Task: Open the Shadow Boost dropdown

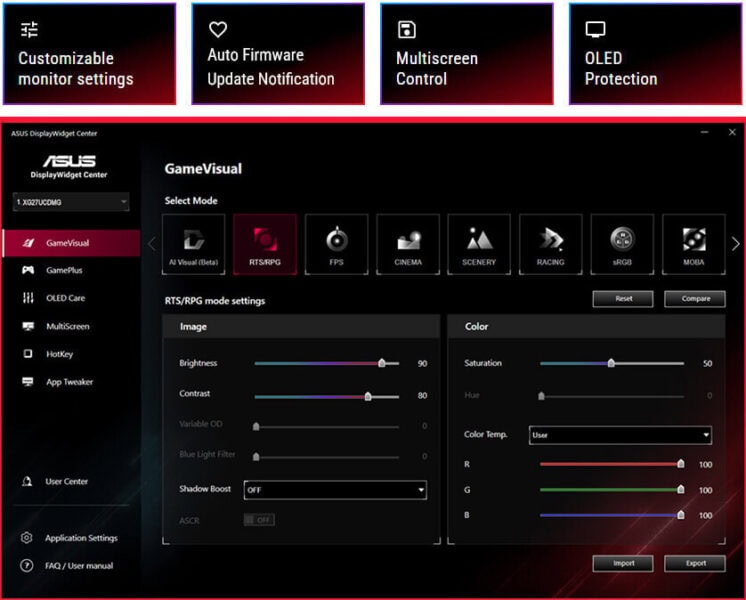Action: point(335,490)
